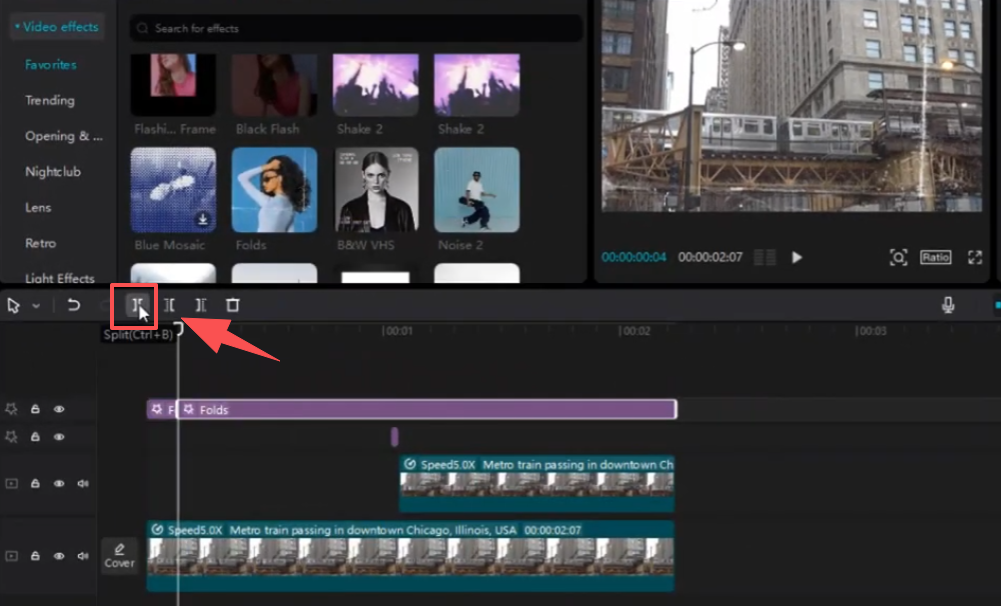Mute the bottom main video track audio

[83, 555]
